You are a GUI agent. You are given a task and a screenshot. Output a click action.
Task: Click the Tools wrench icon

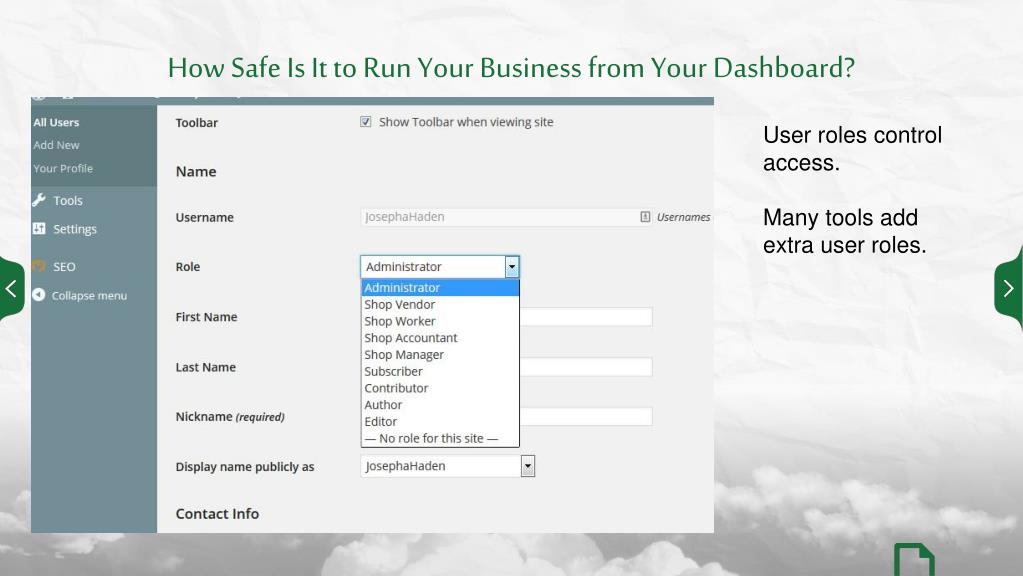pos(39,200)
